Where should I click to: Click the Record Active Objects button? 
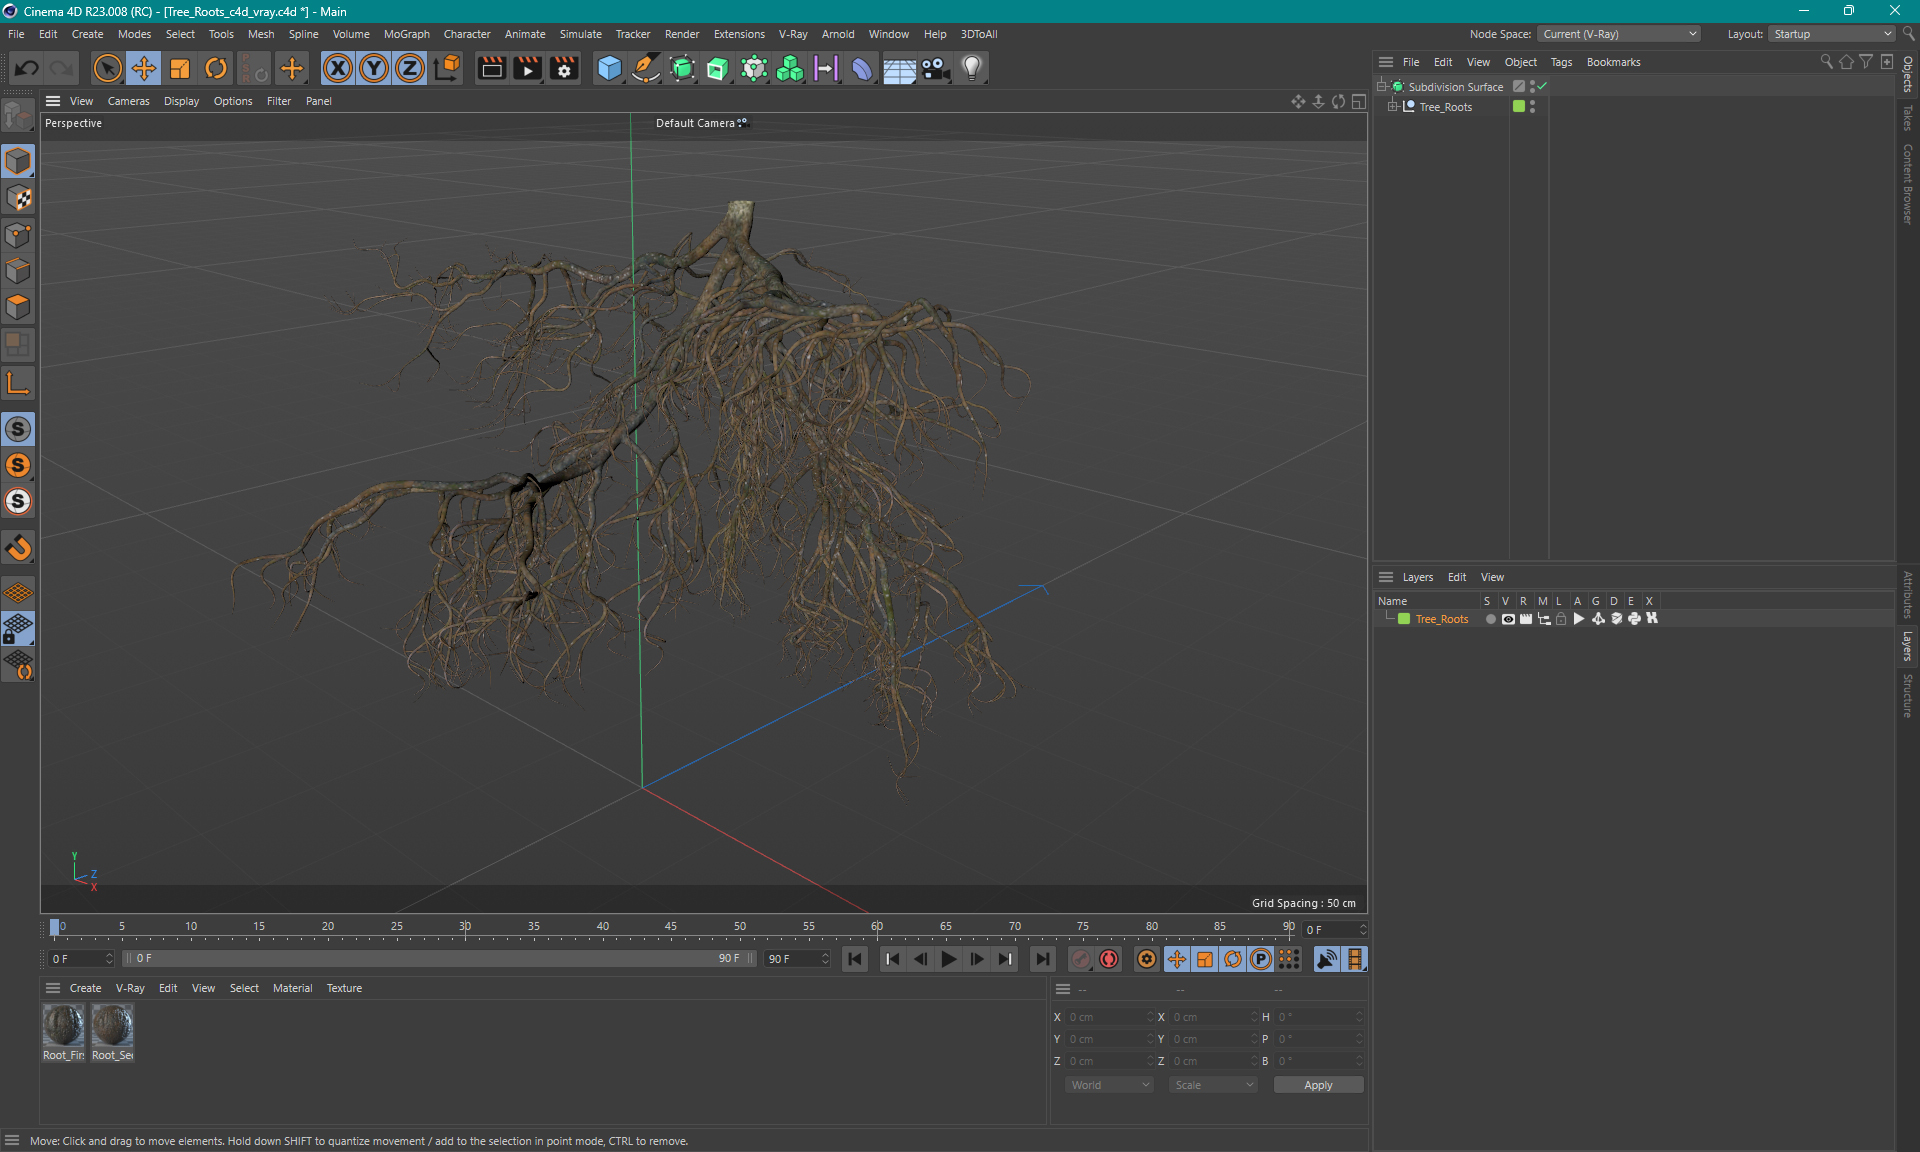click(x=1081, y=959)
